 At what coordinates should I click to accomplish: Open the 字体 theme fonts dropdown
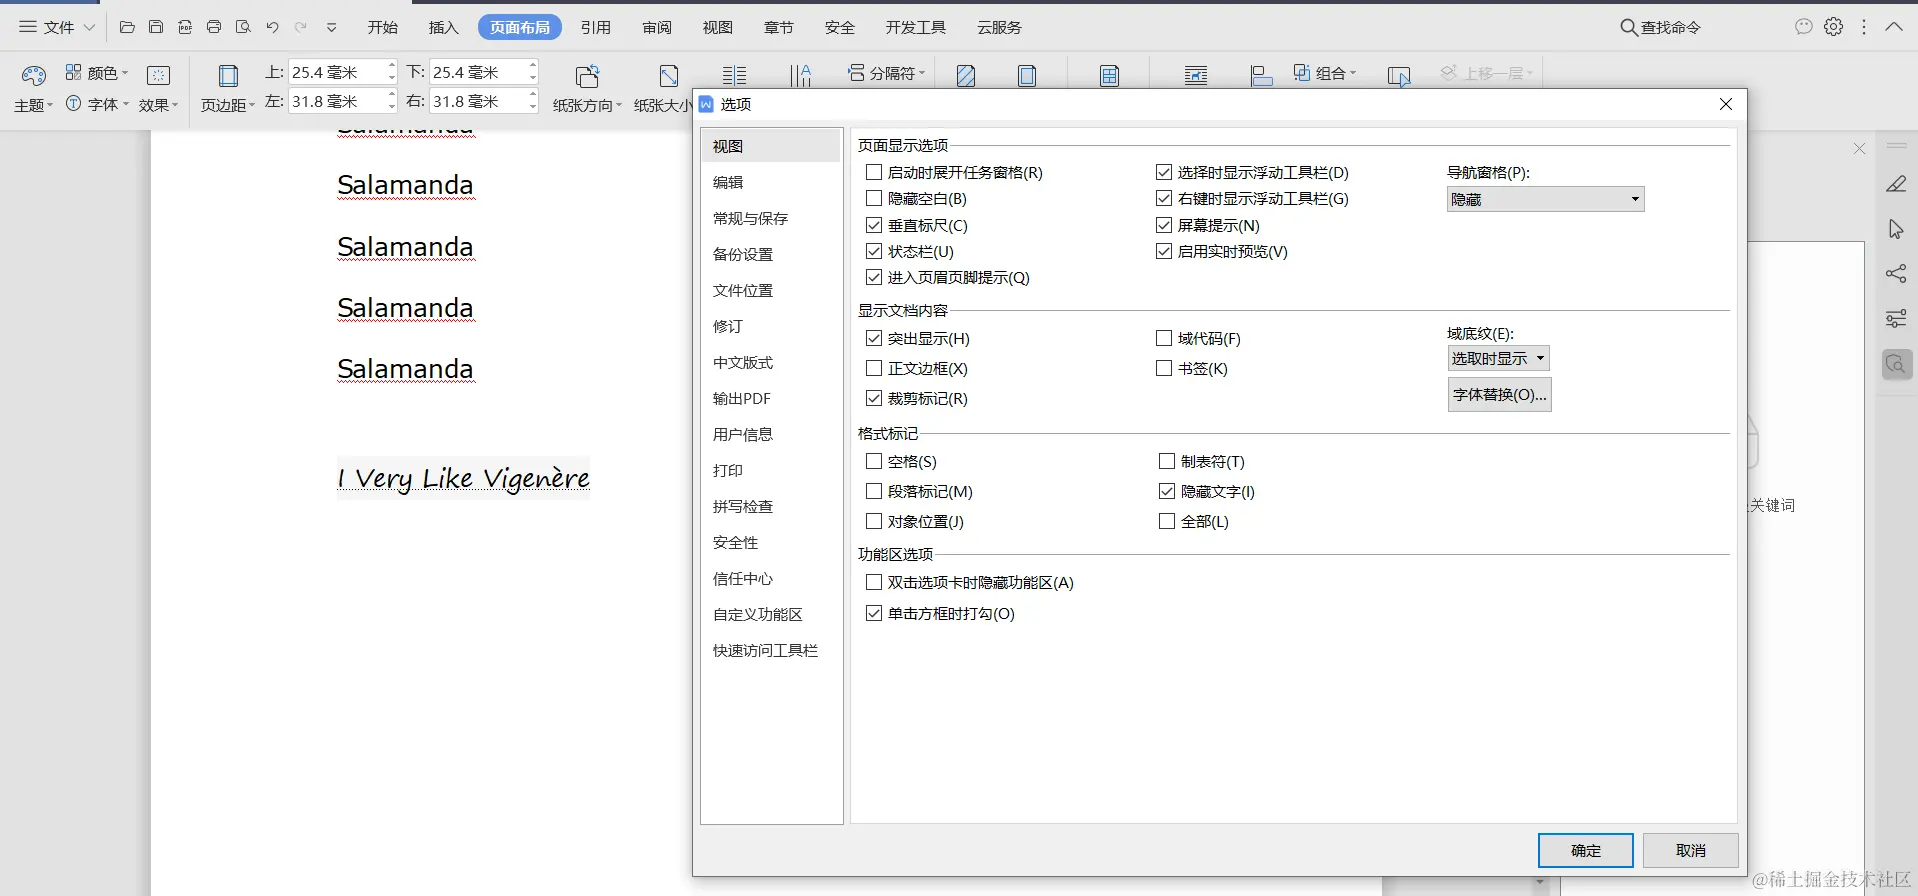[x=97, y=104]
